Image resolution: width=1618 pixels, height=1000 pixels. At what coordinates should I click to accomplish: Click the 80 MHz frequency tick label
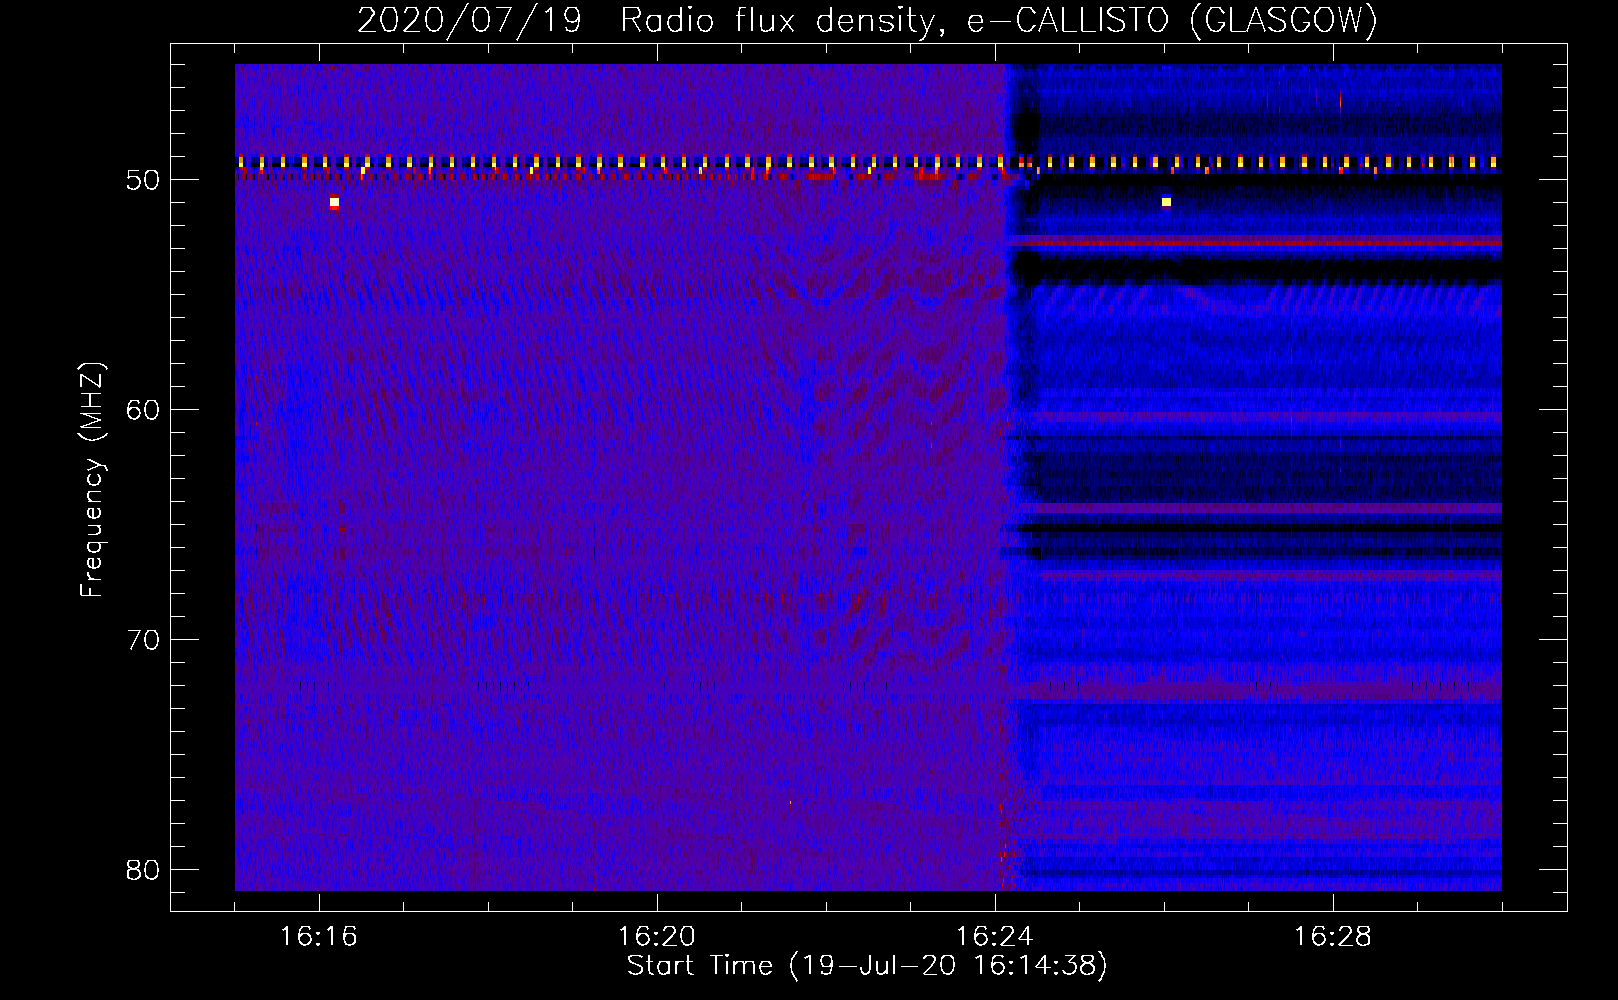(x=144, y=870)
